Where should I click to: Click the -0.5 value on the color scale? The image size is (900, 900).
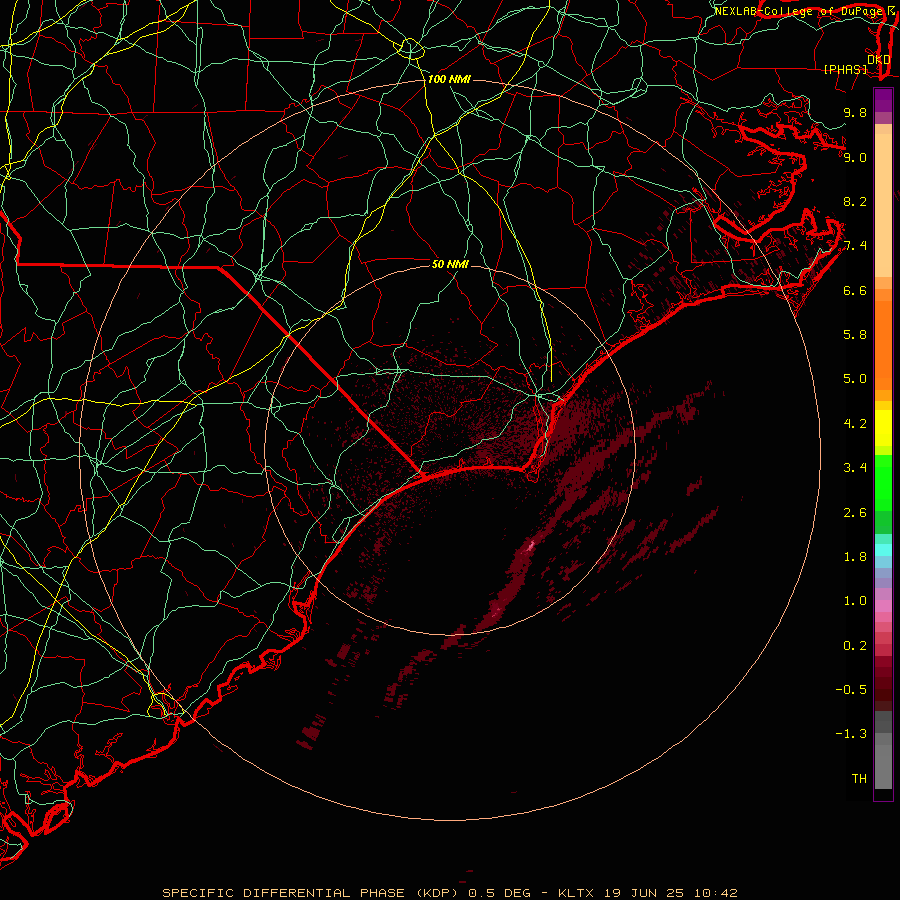coord(851,690)
